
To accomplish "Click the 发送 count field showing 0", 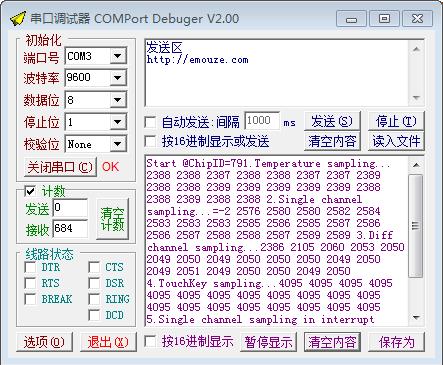I will click(x=70, y=208).
